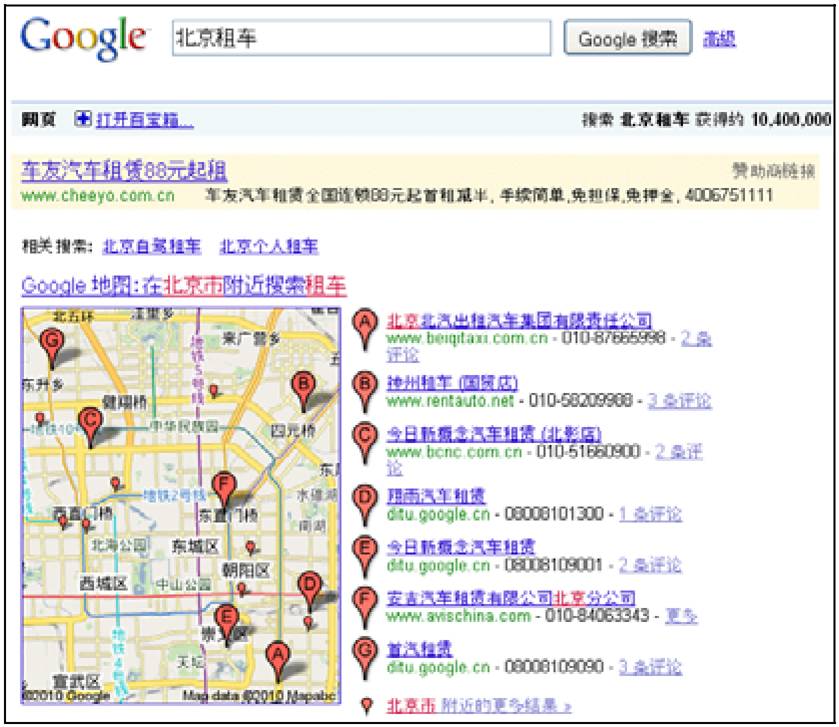839x727 pixels.
Task: Click the 北海公园 label on the map
Action: click(x=119, y=546)
